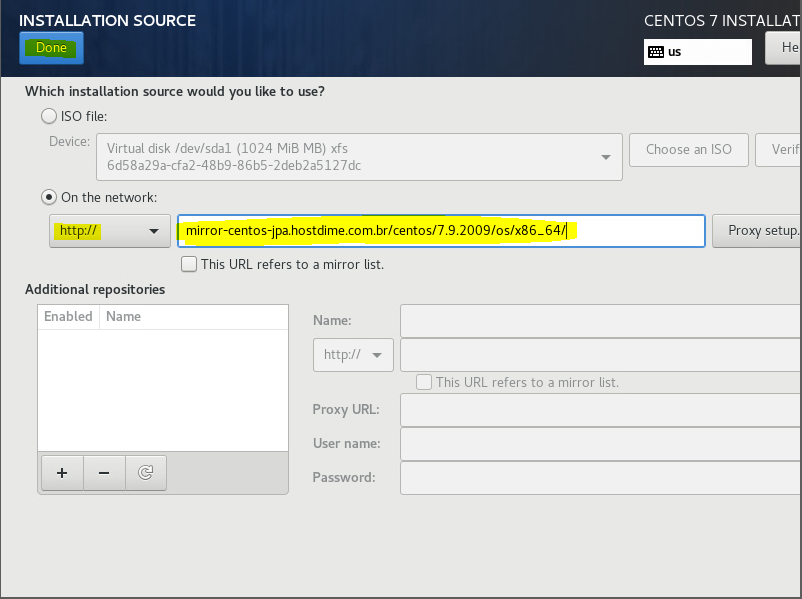The image size is (802, 599).
Task: Select the On the network radio option
Action: click(49, 197)
